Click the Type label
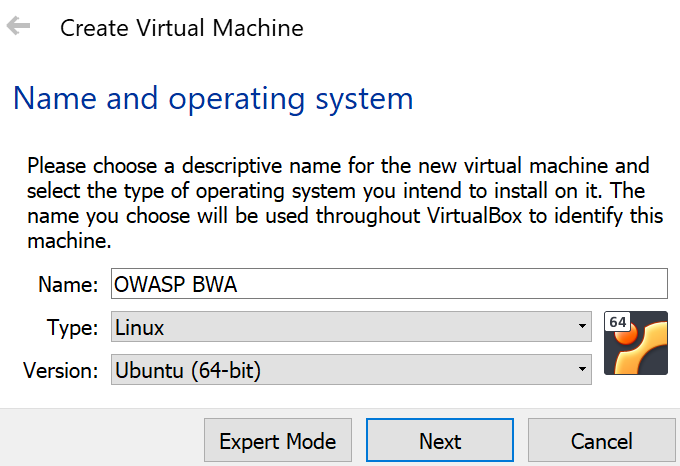Image resolution: width=680 pixels, height=466 pixels. pyautogui.click(x=72, y=327)
